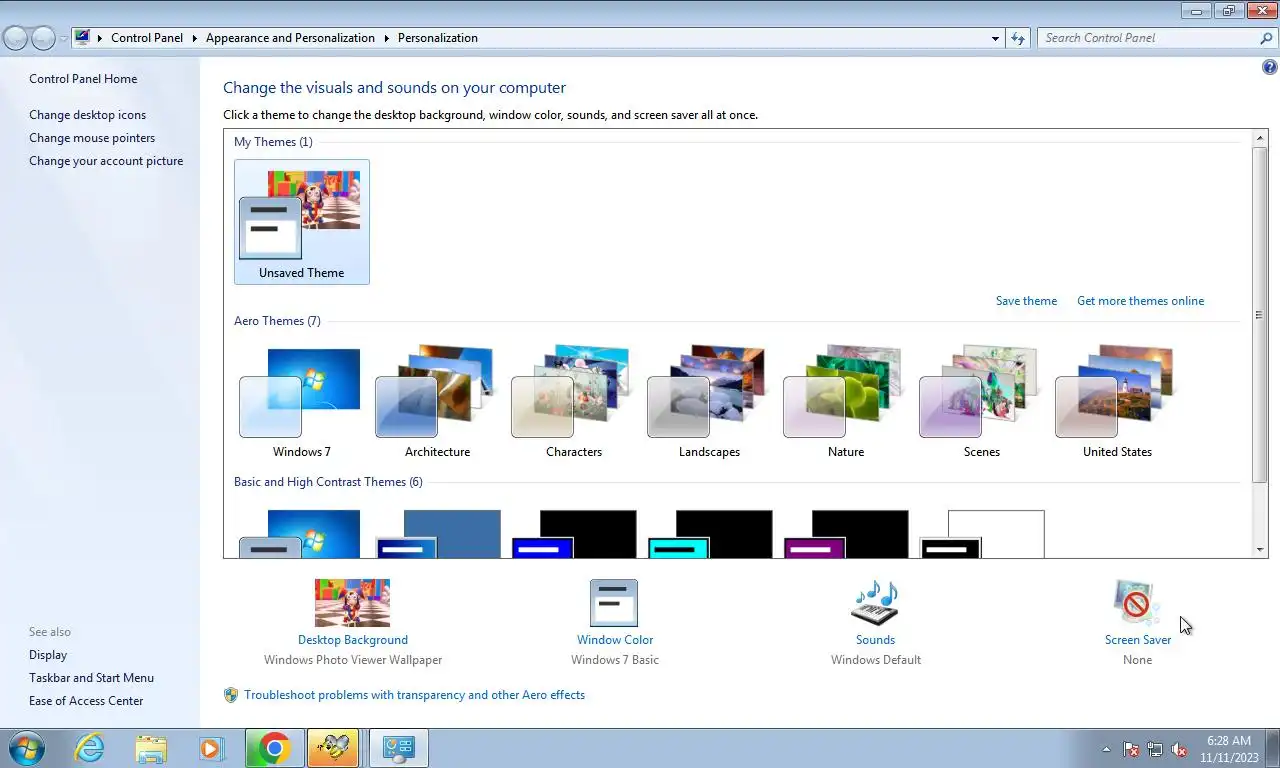This screenshot has height=768, width=1280.
Task: Expand the arrow after Appearance and Personalization
Action: [386, 38]
